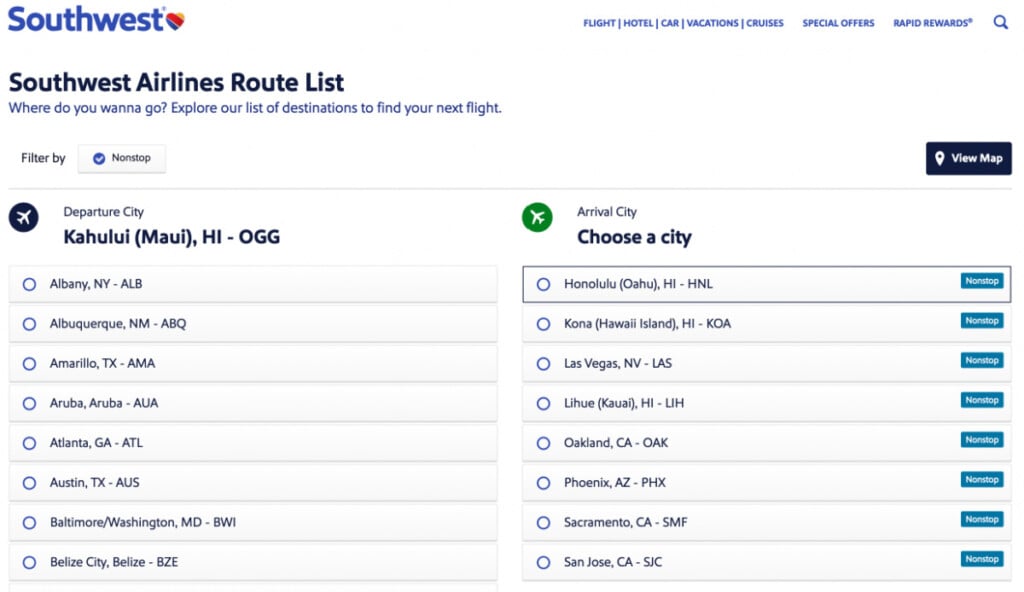The image size is (1024, 592).
Task: Click Nonstop badge on Phoenix row
Action: [x=982, y=480]
